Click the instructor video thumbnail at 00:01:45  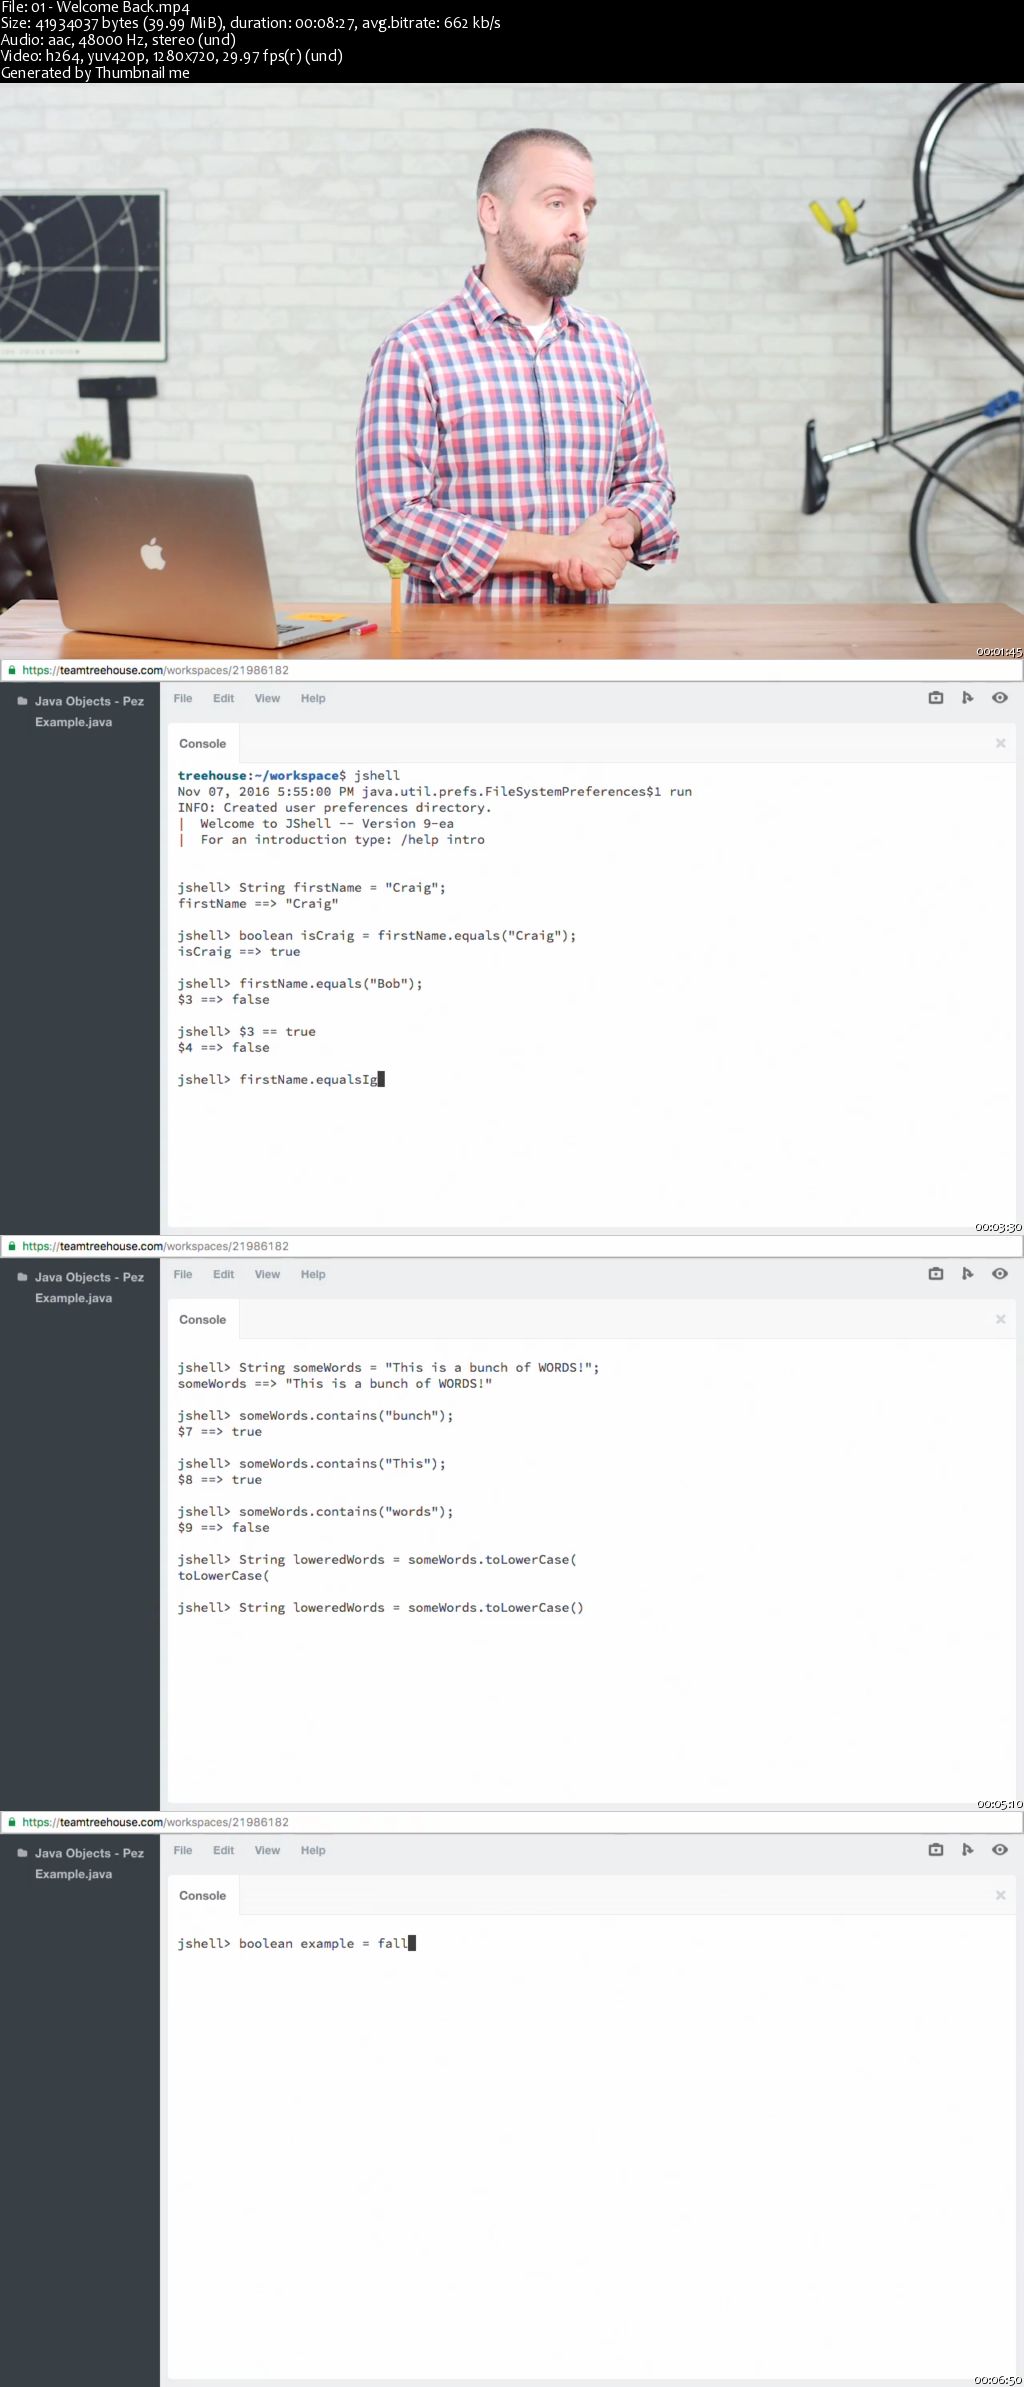click(x=512, y=371)
